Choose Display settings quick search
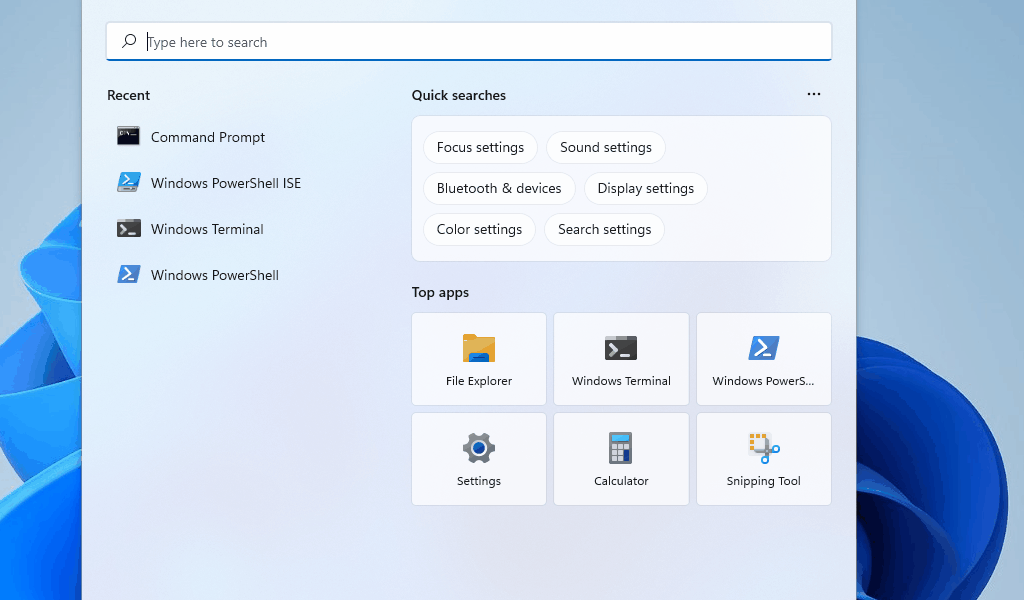Viewport: 1024px width, 600px height. [645, 189]
